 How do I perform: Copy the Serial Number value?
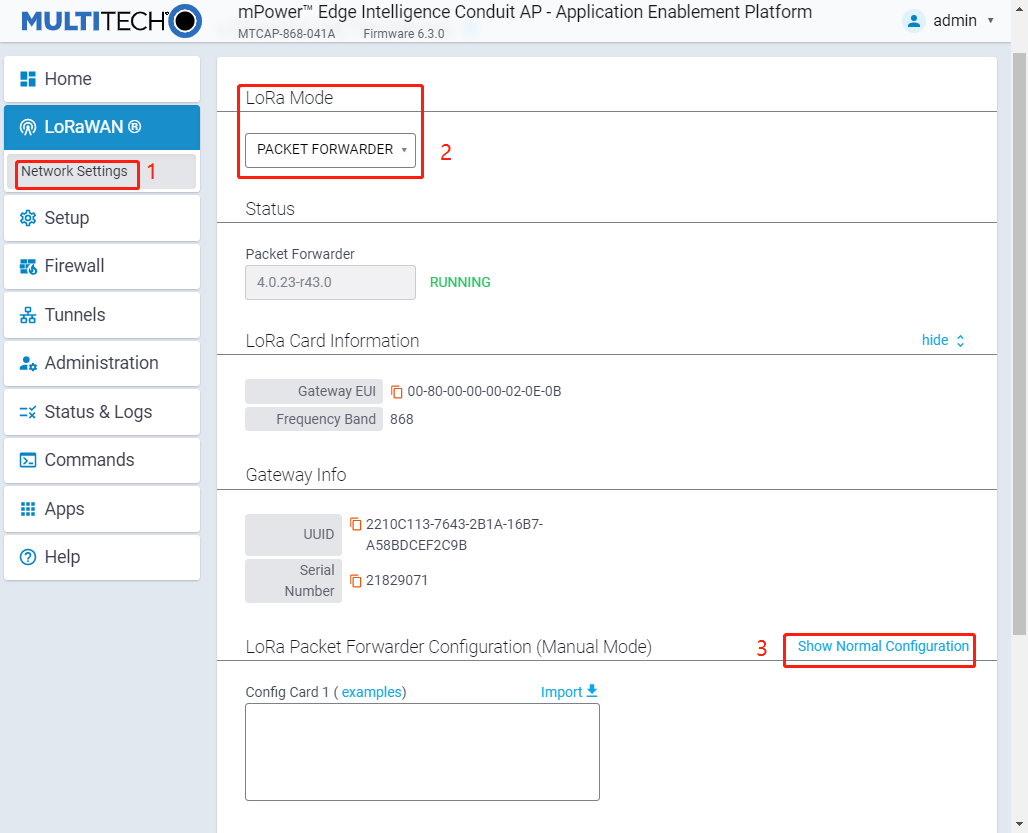pos(355,581)
